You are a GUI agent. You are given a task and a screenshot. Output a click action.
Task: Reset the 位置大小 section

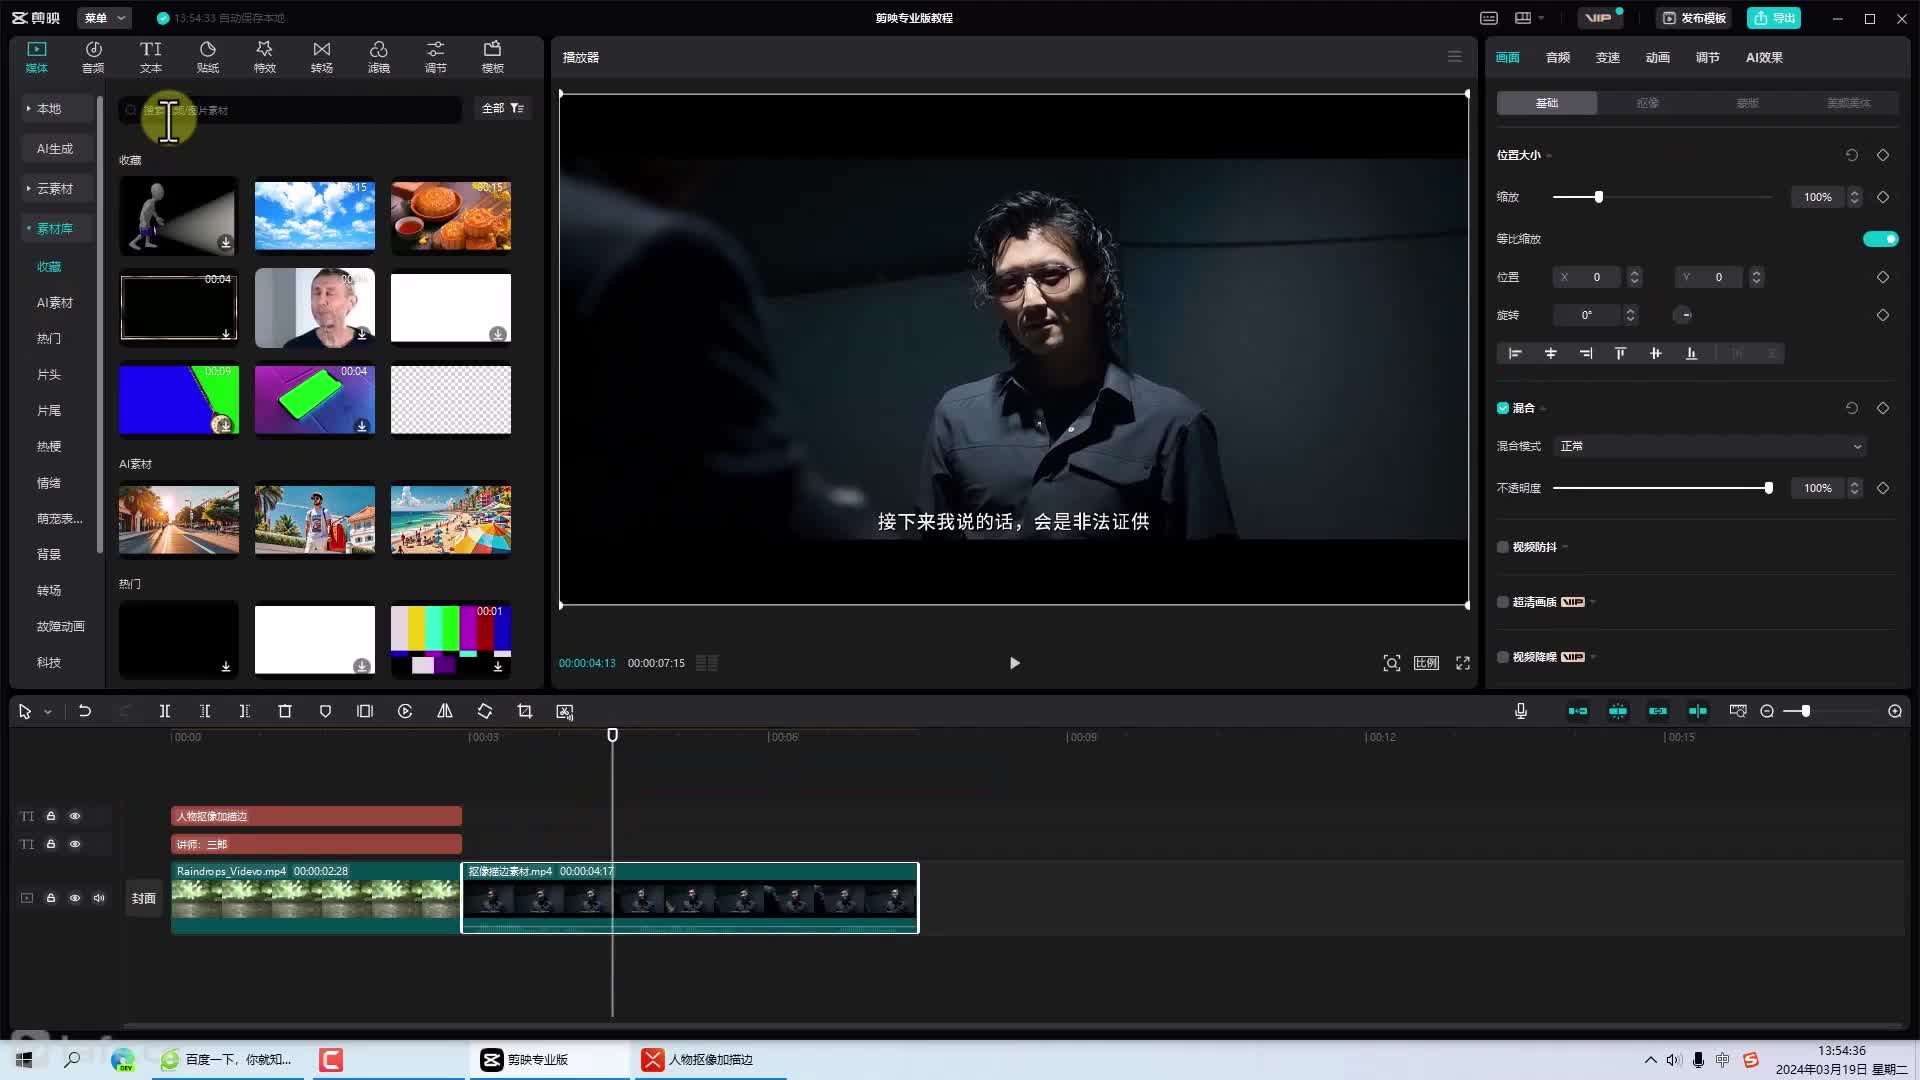(1852, 155)
